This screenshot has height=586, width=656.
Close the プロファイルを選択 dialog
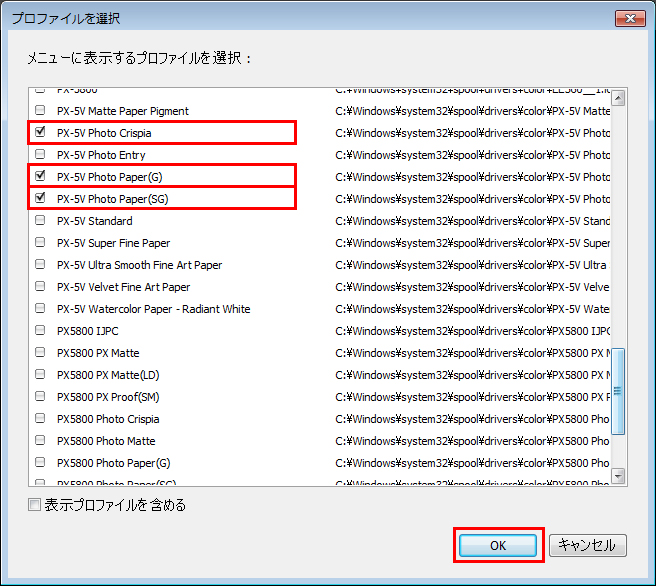tap(630, 18)
